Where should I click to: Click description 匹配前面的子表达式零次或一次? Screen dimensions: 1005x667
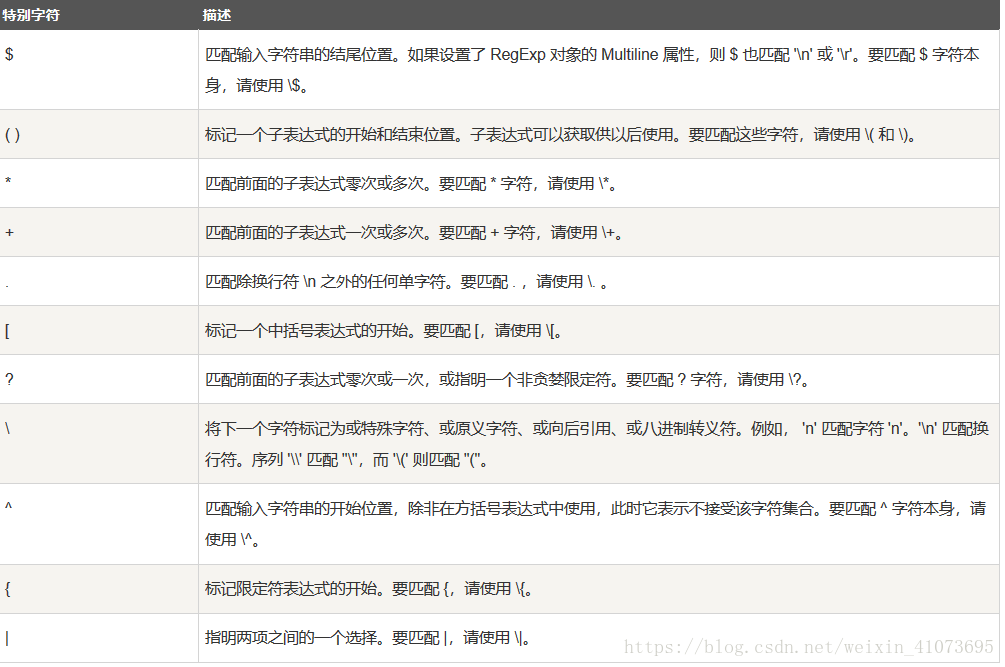(x=599, y=379)
